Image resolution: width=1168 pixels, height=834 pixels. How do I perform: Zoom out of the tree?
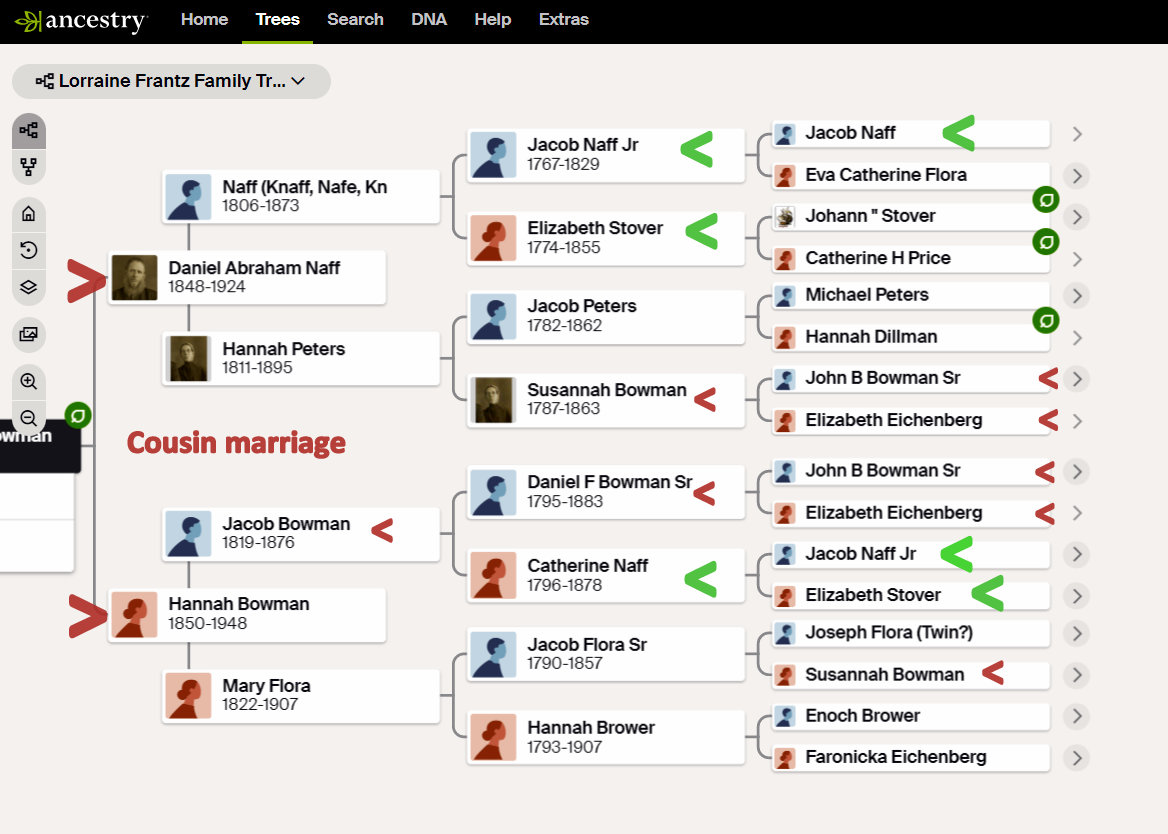29,418
